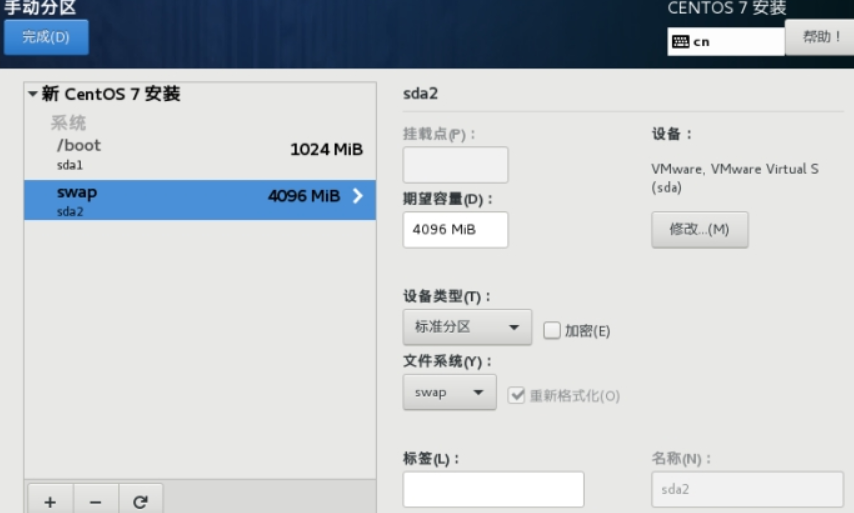
Task: Open the swap file system dropdown
Action: pos(449,392)
